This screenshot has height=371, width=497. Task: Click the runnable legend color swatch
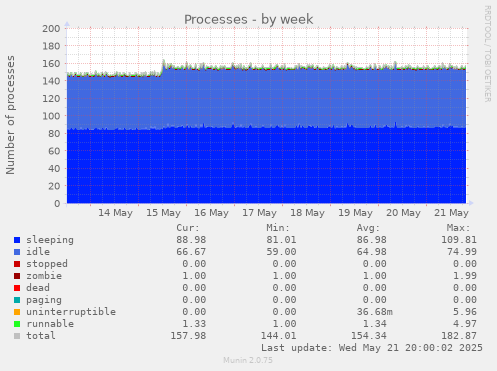tap(17, 324)
